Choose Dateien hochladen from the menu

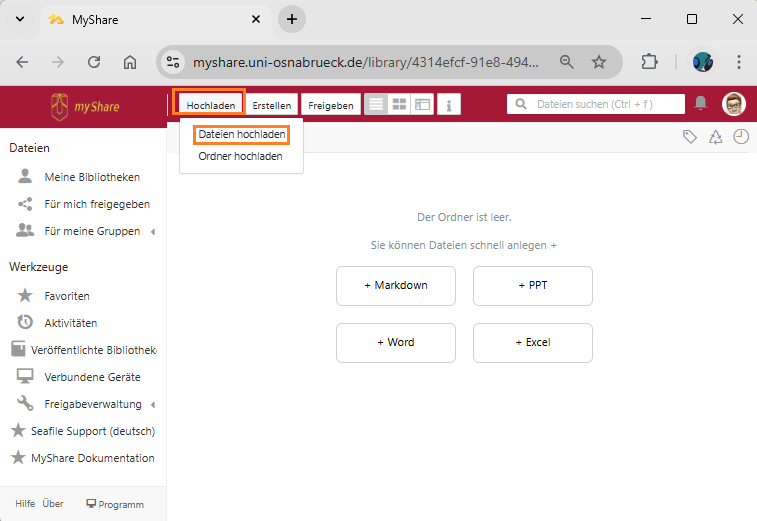(241, 134)
